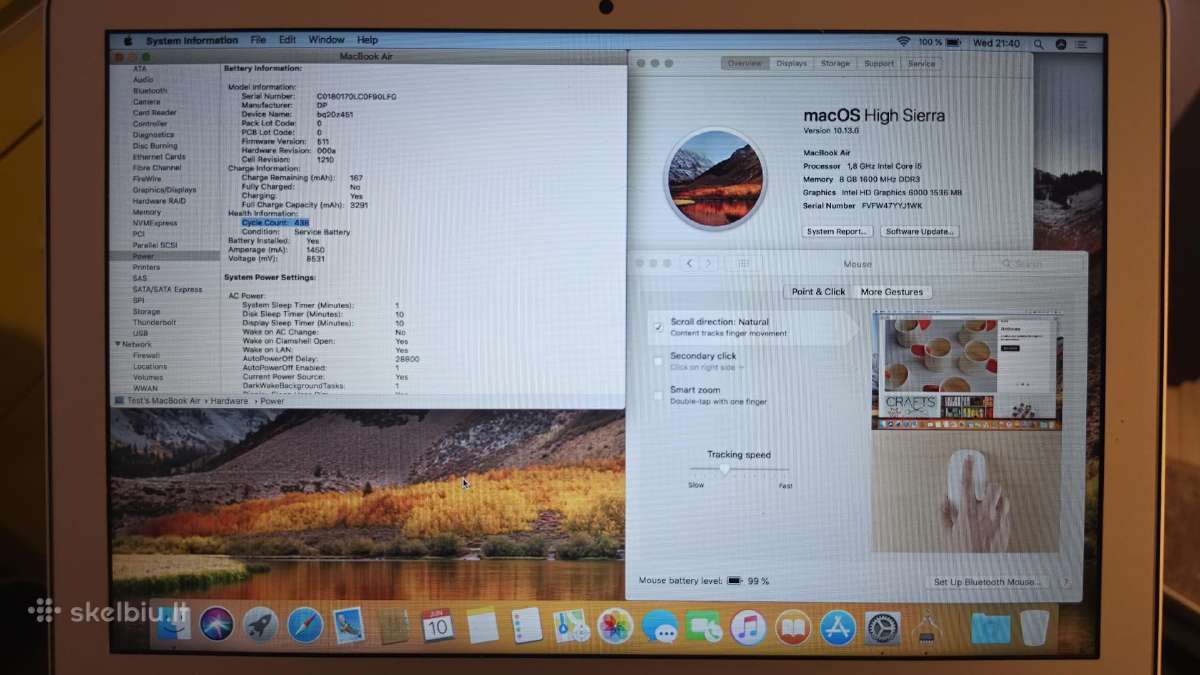Open App Store icon in Dock
This screenshot has width=1200, height=675.
[838, 628]
